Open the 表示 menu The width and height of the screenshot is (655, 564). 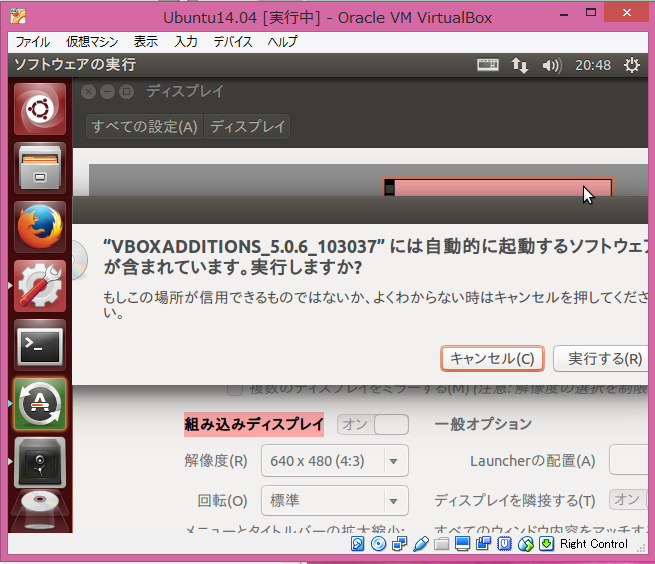pyautogui.click(x=146, y=42)
